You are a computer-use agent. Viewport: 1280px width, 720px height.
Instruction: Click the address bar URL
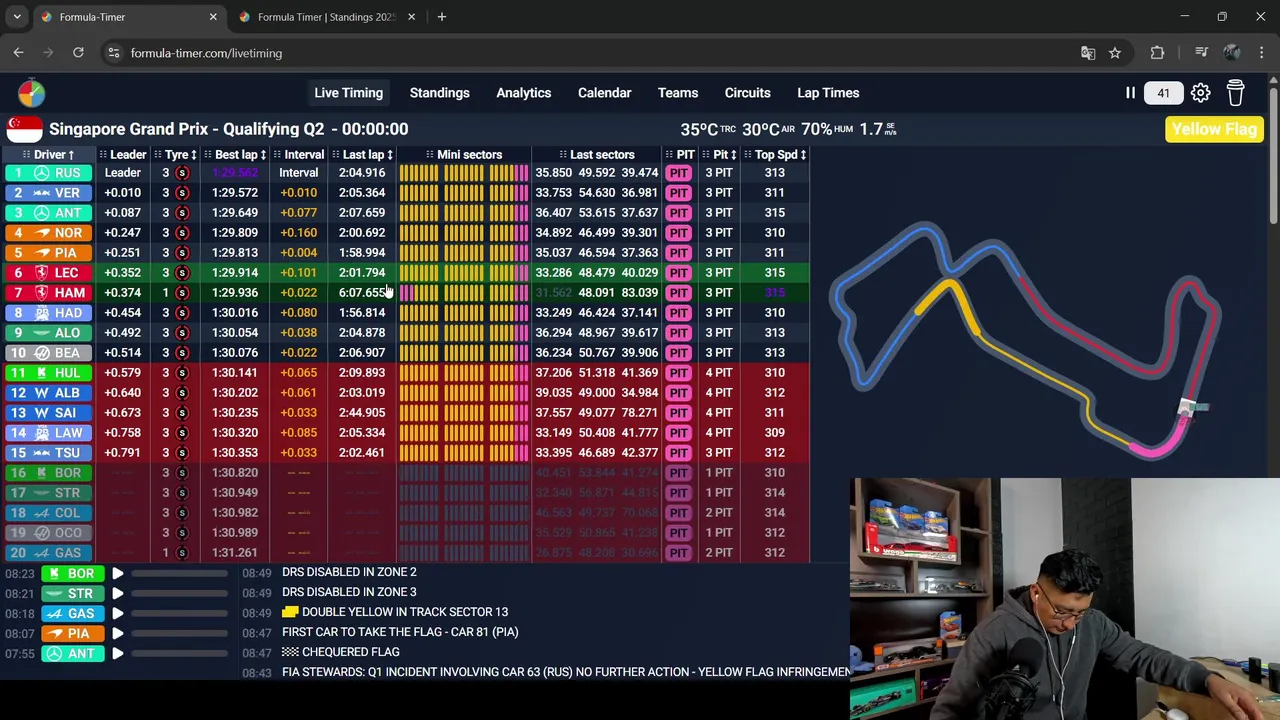click(x=206, y=53)
